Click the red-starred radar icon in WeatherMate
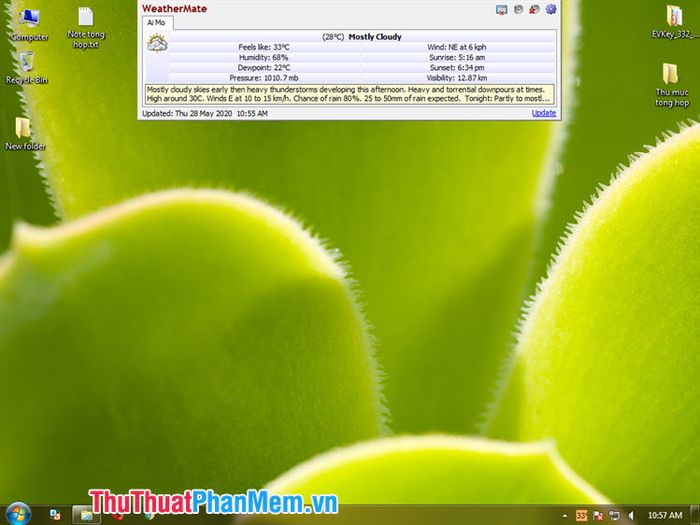 pos(534,9)
